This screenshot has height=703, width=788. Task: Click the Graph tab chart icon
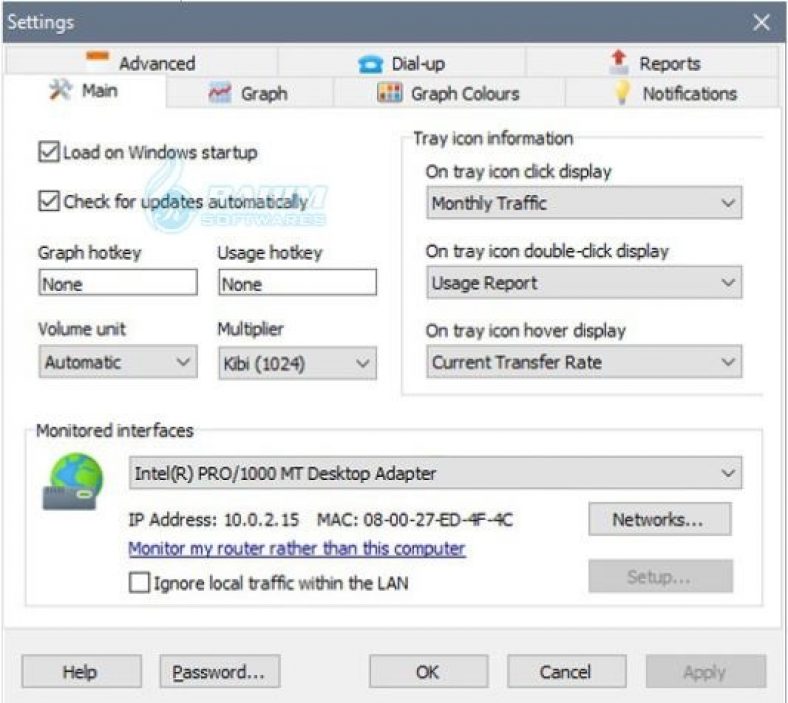220,93
